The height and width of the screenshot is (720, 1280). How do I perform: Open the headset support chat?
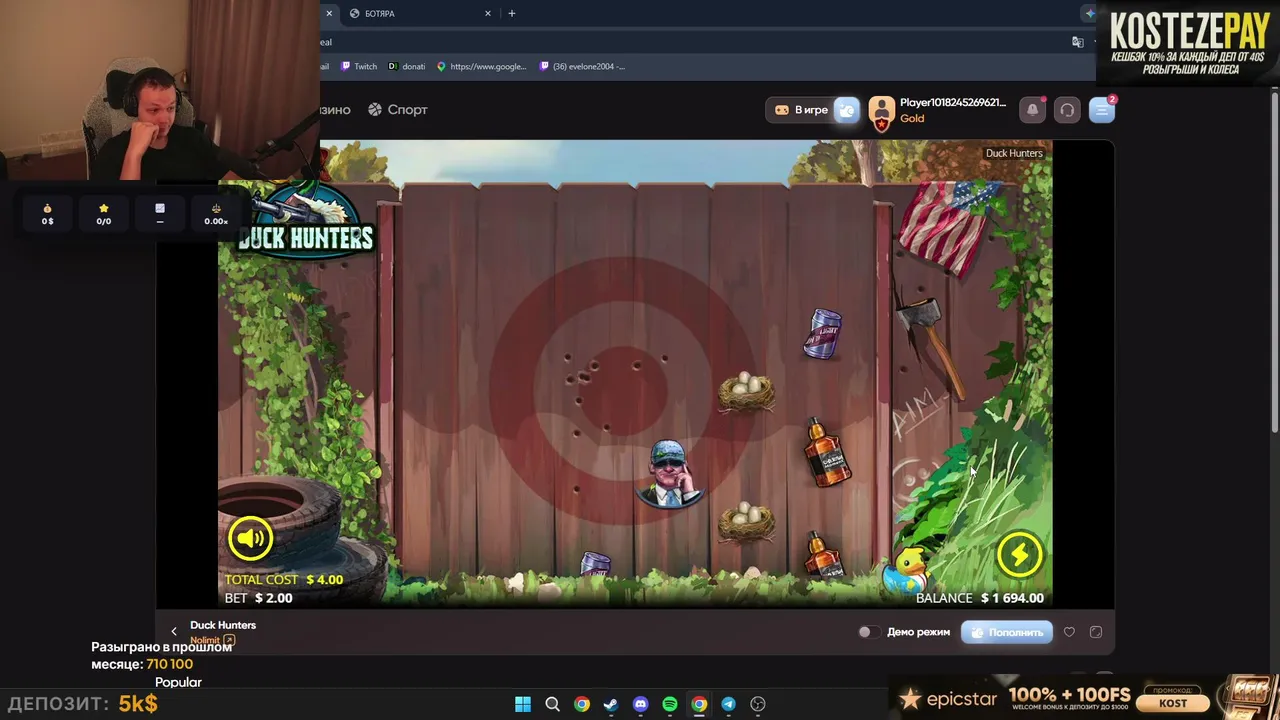point(1067,110)
